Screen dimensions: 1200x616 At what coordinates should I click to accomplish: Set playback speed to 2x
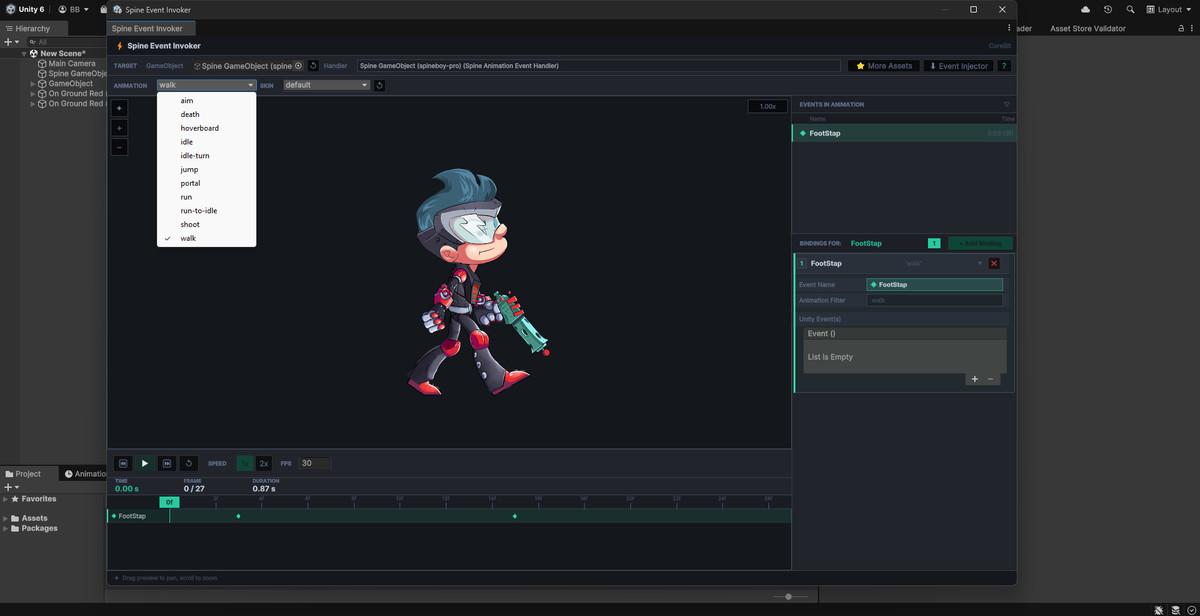(x=264, y=463)
